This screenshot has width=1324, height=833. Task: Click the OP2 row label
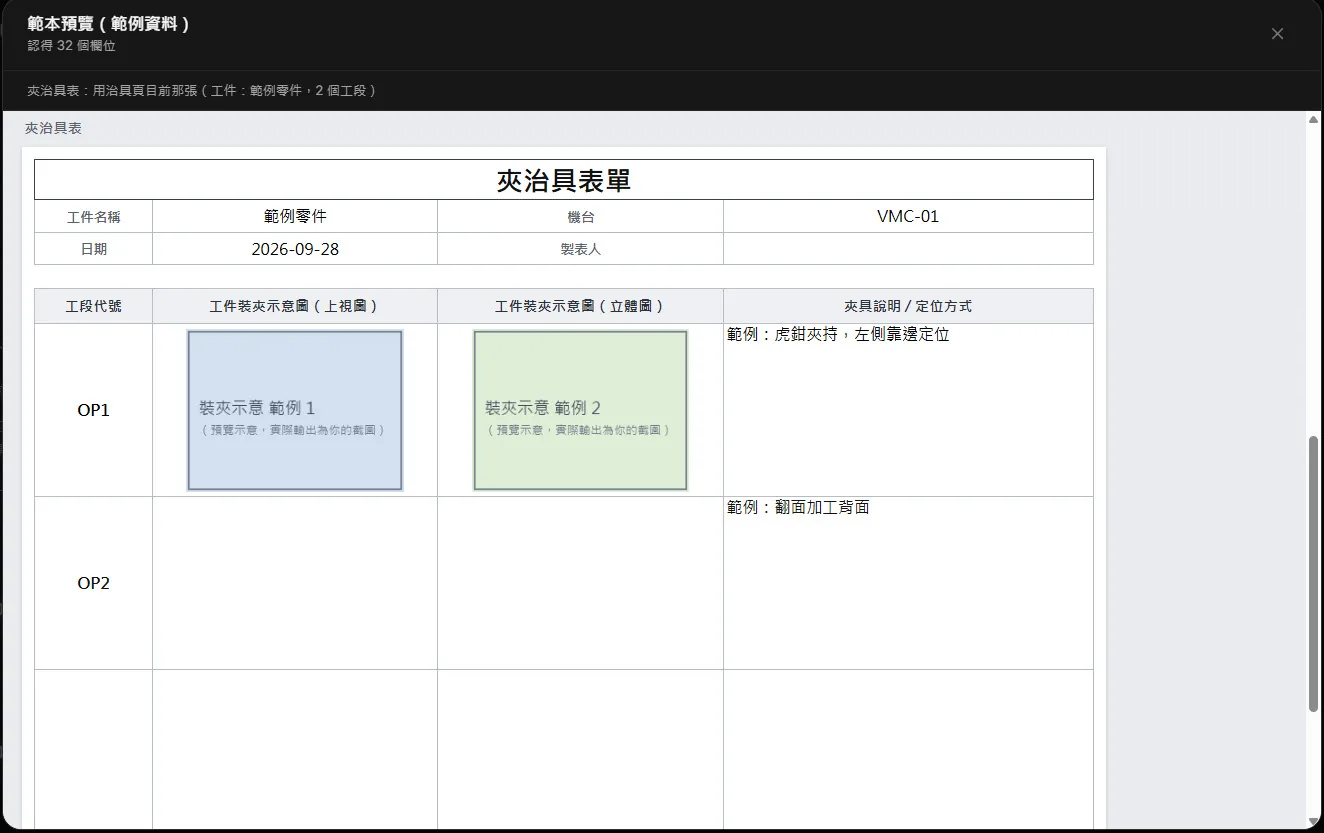pyautogui.click(x=94, y=583)
